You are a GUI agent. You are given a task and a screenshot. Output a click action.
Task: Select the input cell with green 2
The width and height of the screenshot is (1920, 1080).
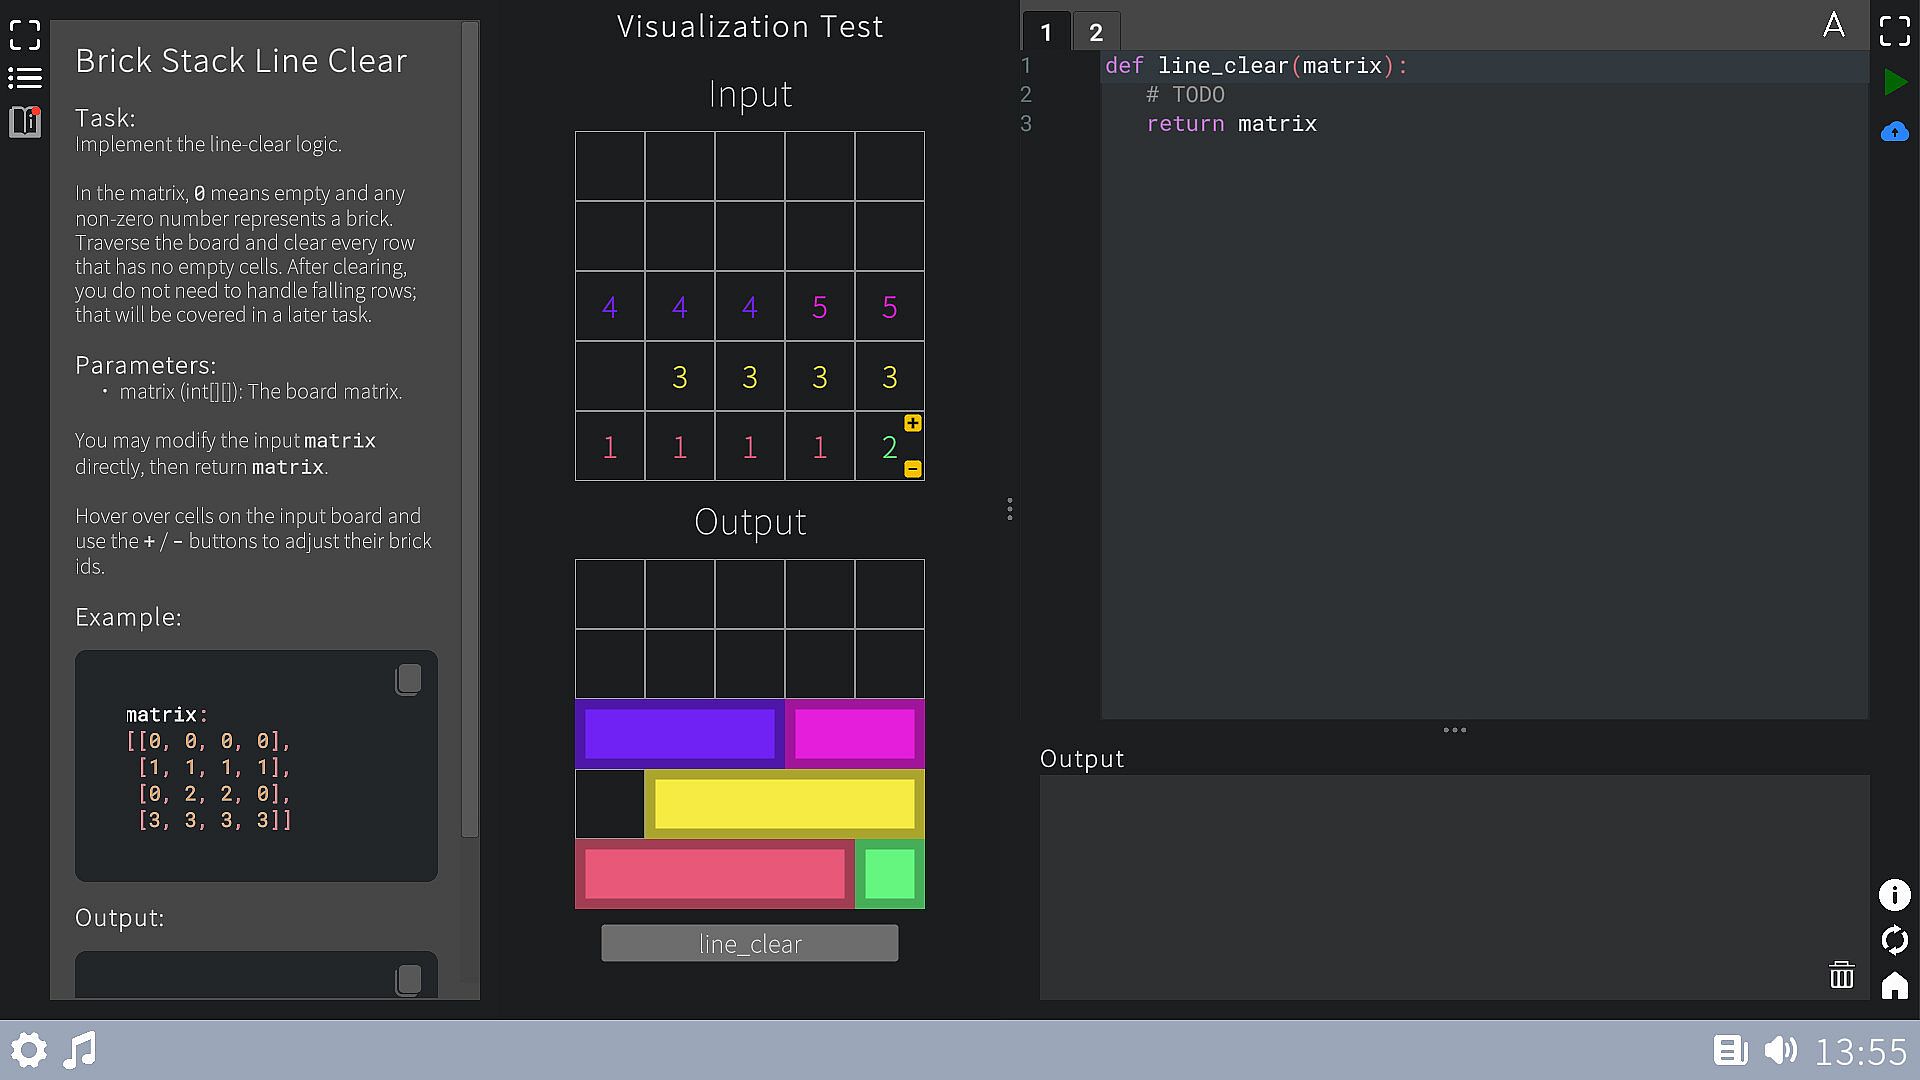pyautogui.click(x=890, y=446)
